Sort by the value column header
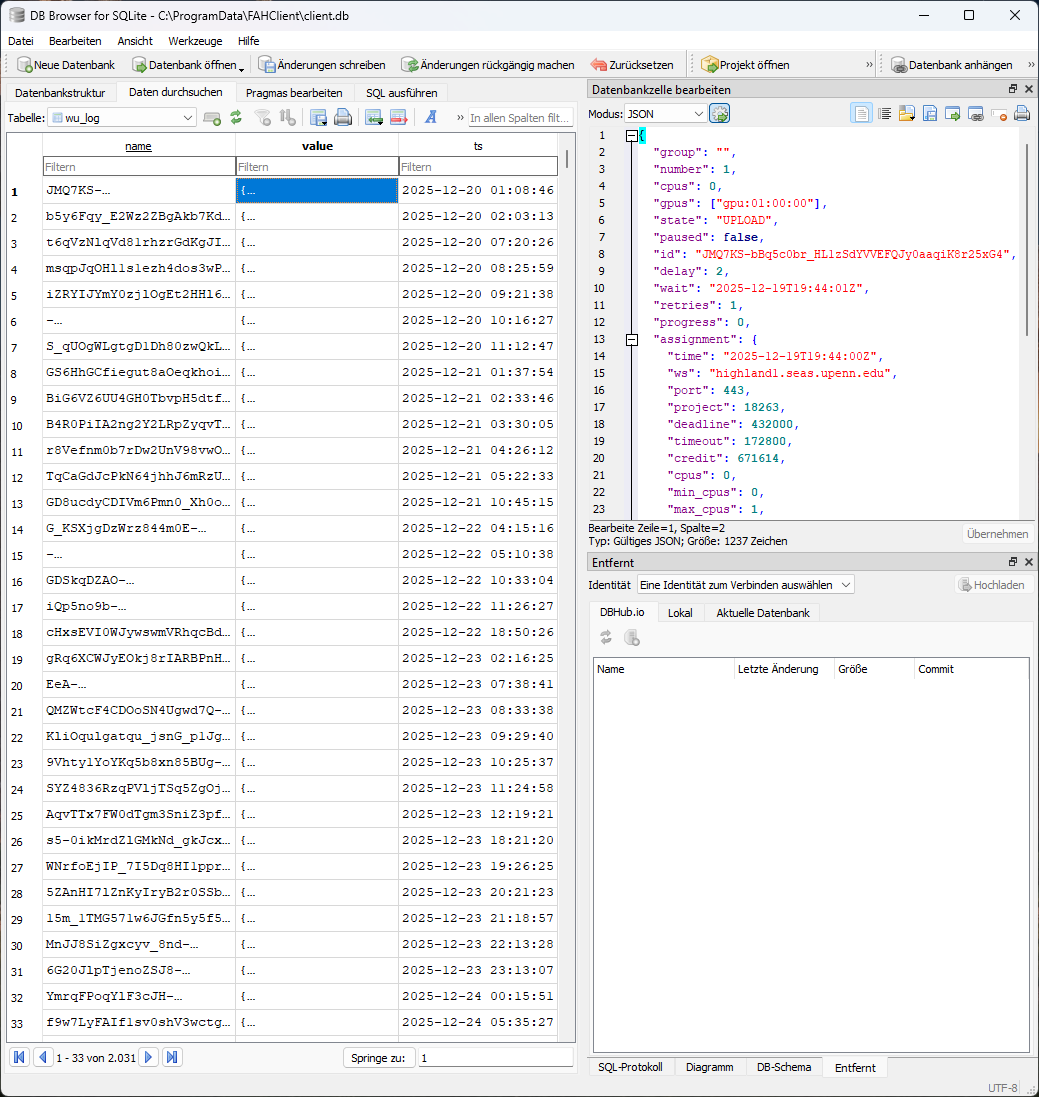1039x1097 pixels. pos(317,146)
